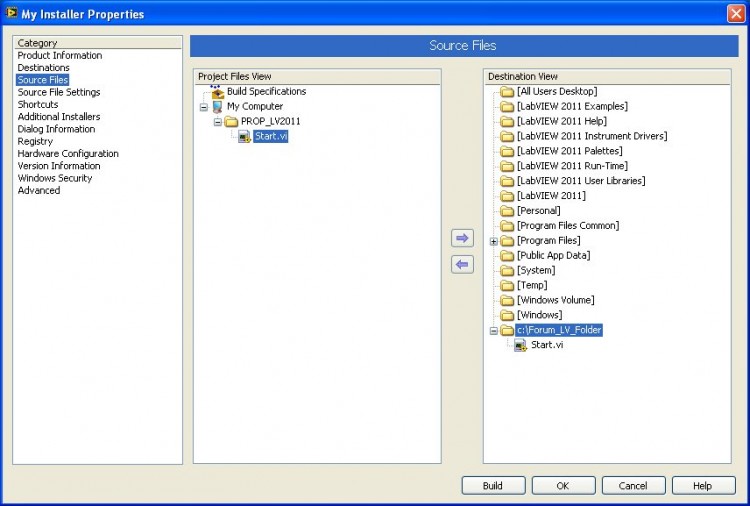
Task: Click the [Personal] folder icon
Action: pos(507,211)
